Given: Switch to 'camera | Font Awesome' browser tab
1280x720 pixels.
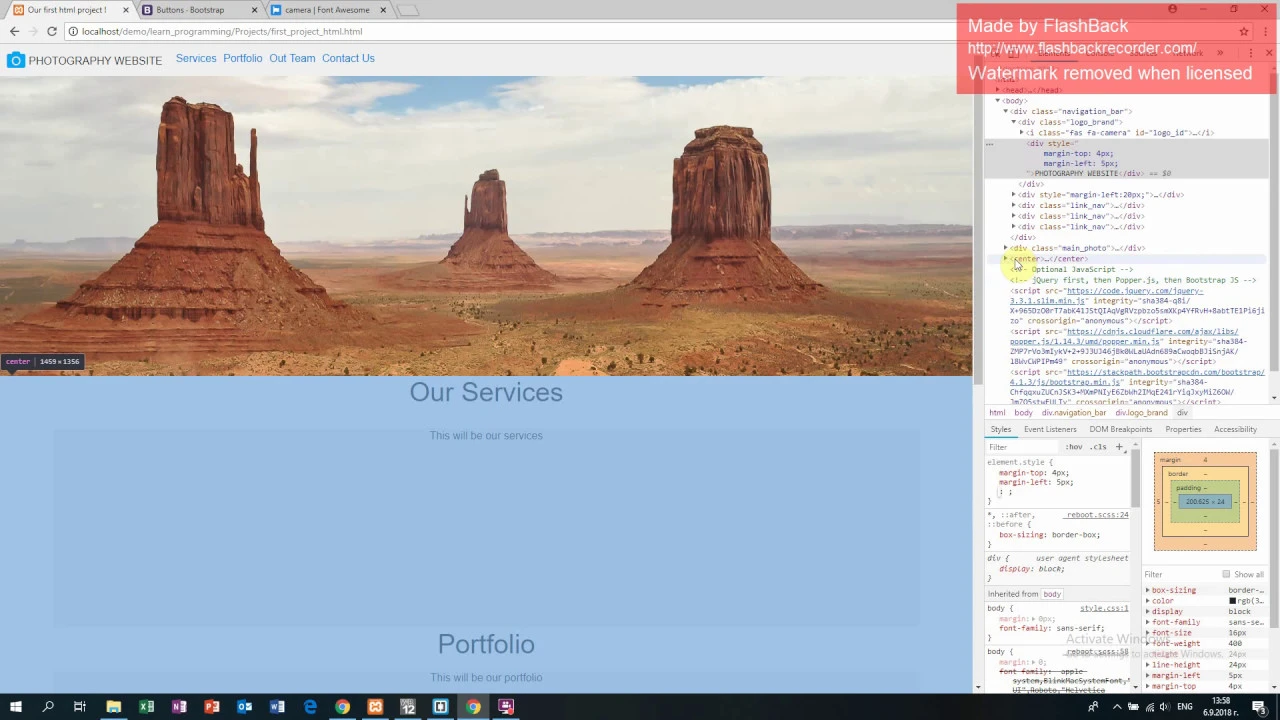Looking at the screenshot, I should point(326,10).
